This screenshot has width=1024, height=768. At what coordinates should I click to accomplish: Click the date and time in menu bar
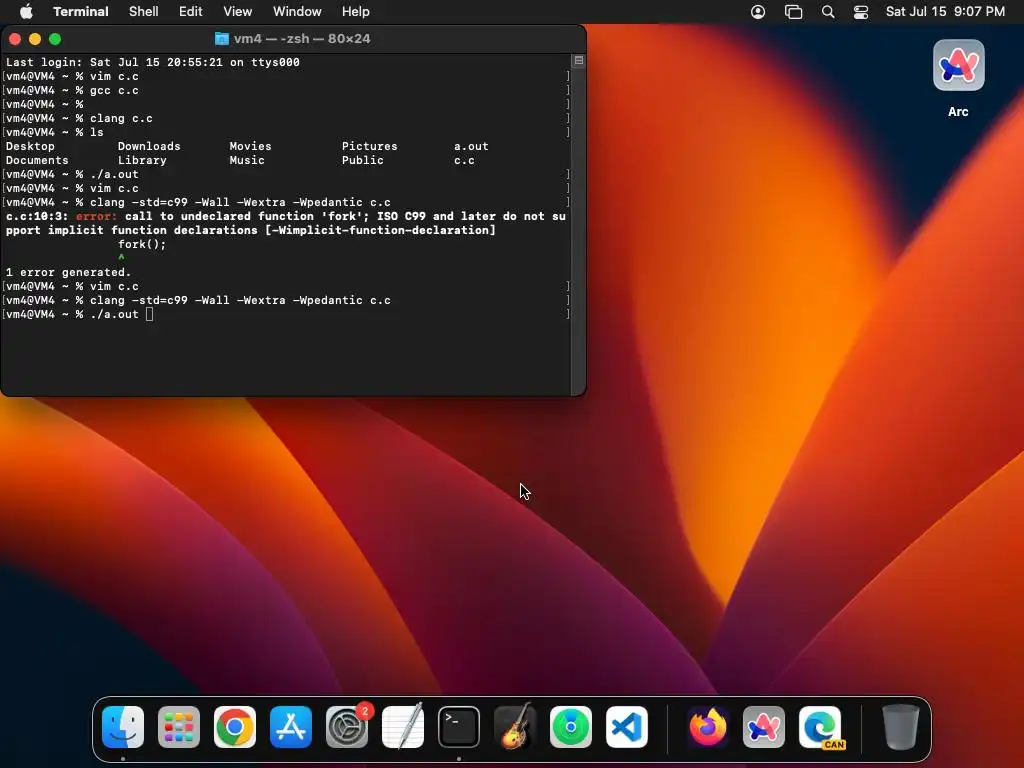(944, 11)
